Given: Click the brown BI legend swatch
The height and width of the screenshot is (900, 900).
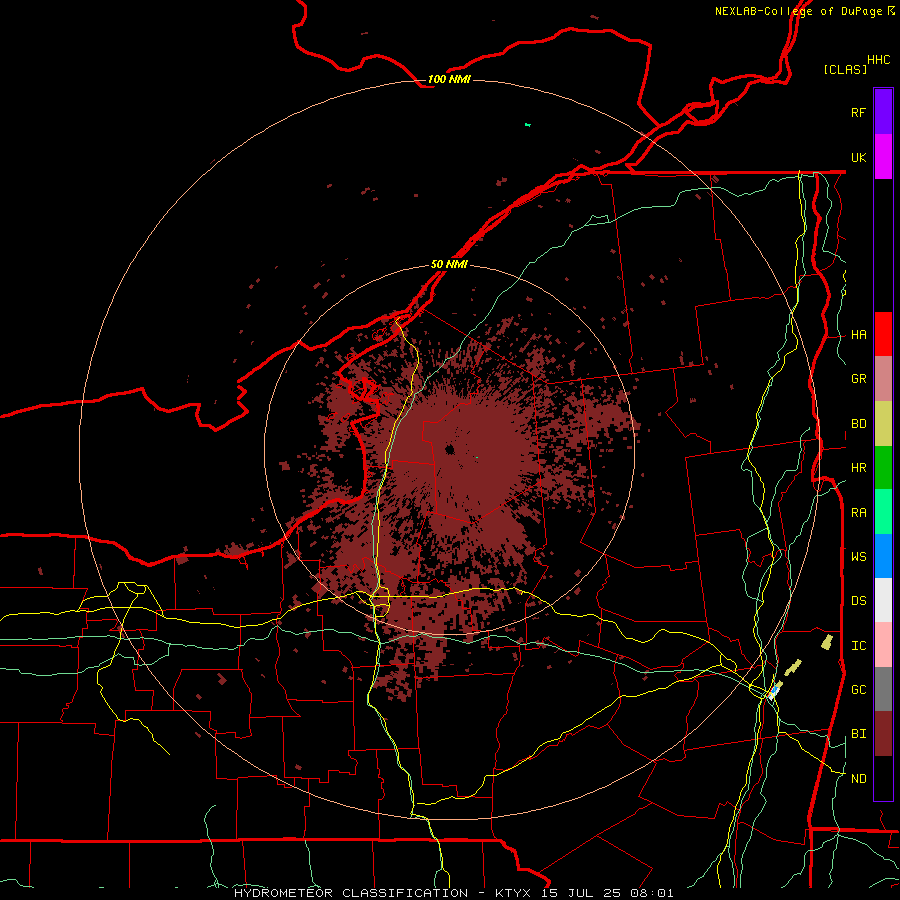Looking at the screenshot, I should tap(883, 734).
